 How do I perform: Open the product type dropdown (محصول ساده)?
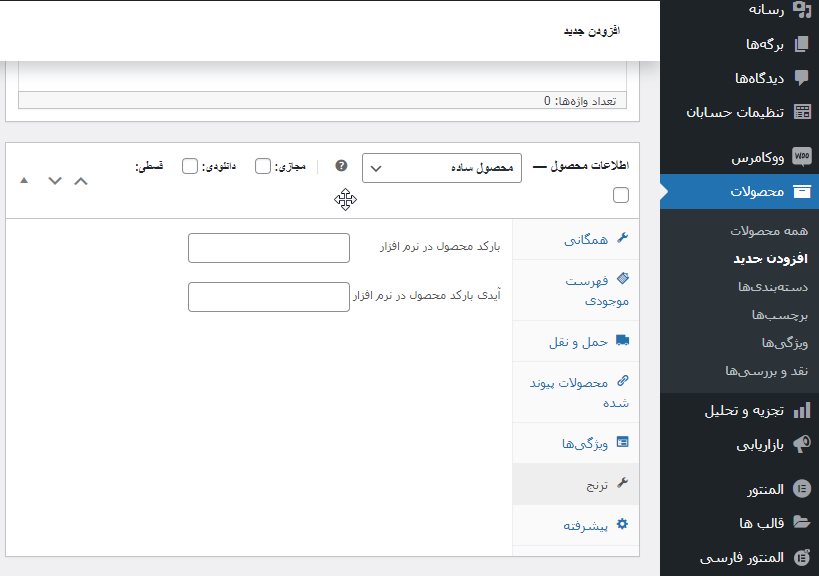tap(442, 168)
